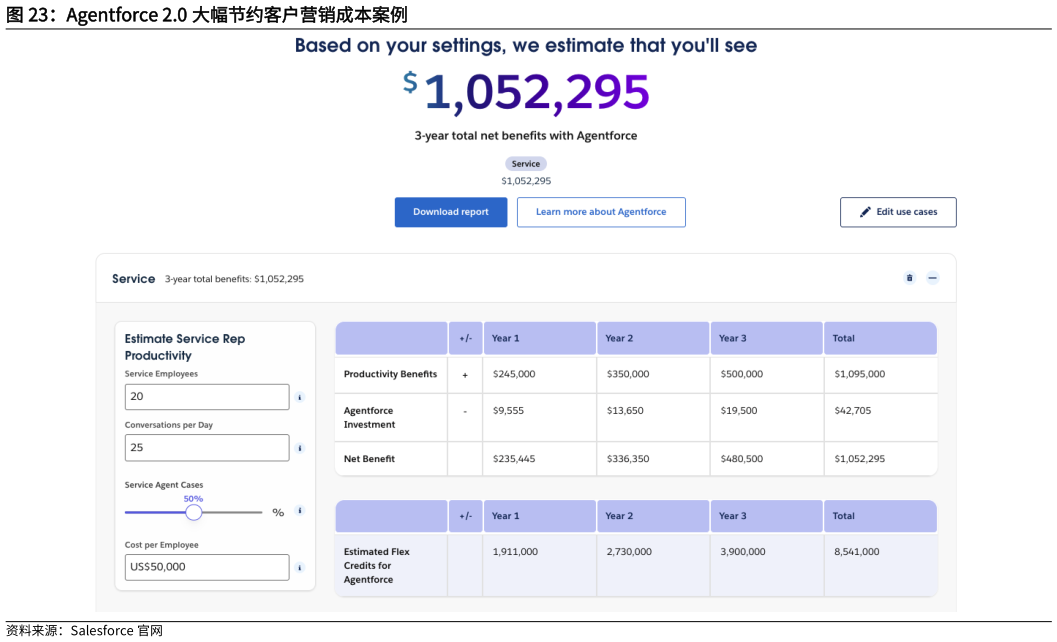Viewport: 1057px width, 642px height.
Task: Select the Productivity Benefits row label
Action: pyautogui.click(x=390, y=374)
